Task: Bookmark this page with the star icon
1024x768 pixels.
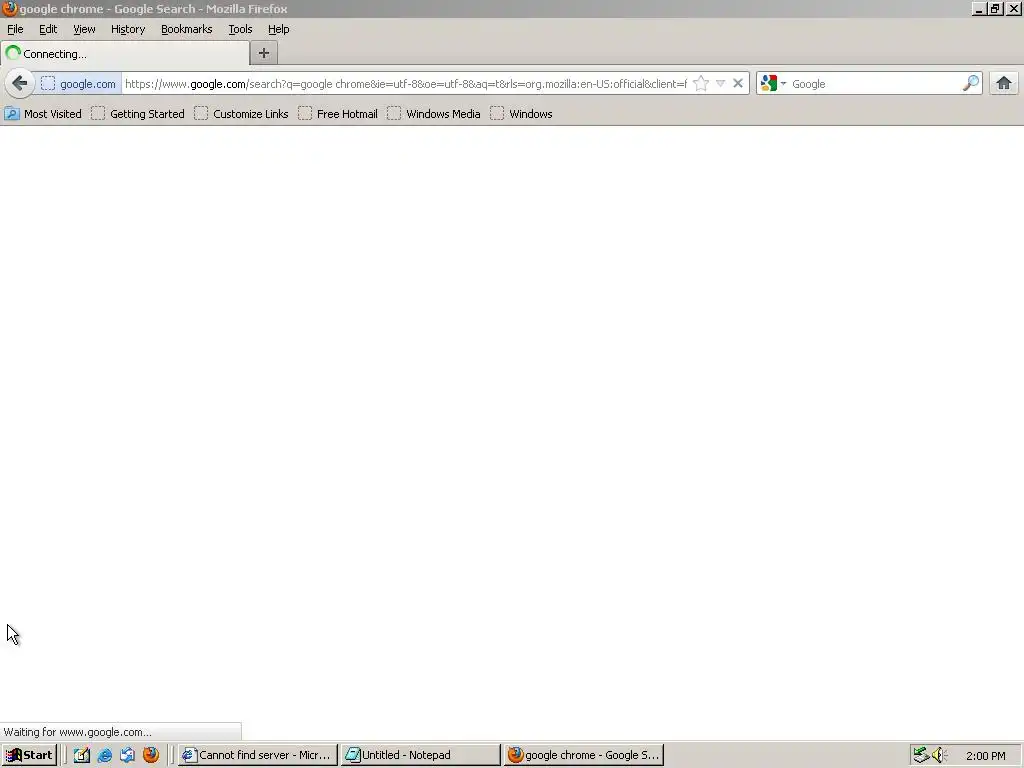Action: click(701, 84)
